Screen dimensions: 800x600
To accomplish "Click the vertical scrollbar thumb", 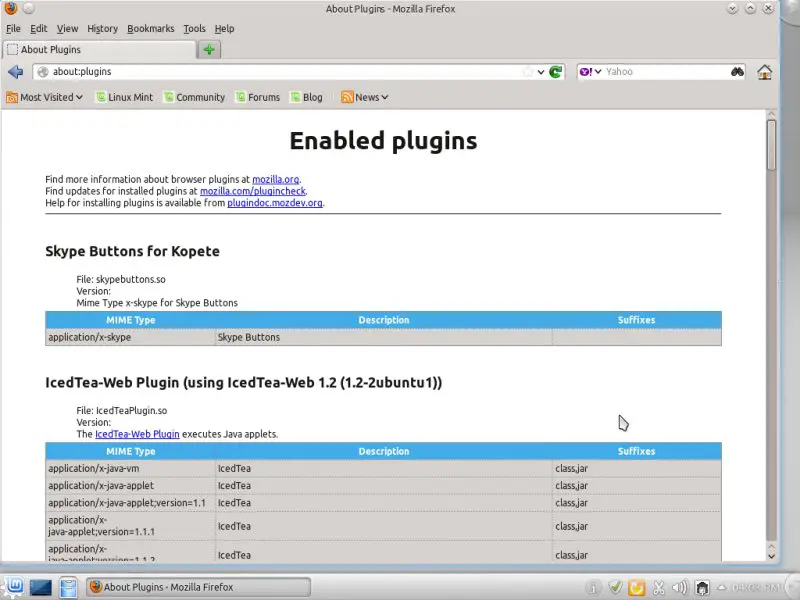I will [x=771, y=145].
